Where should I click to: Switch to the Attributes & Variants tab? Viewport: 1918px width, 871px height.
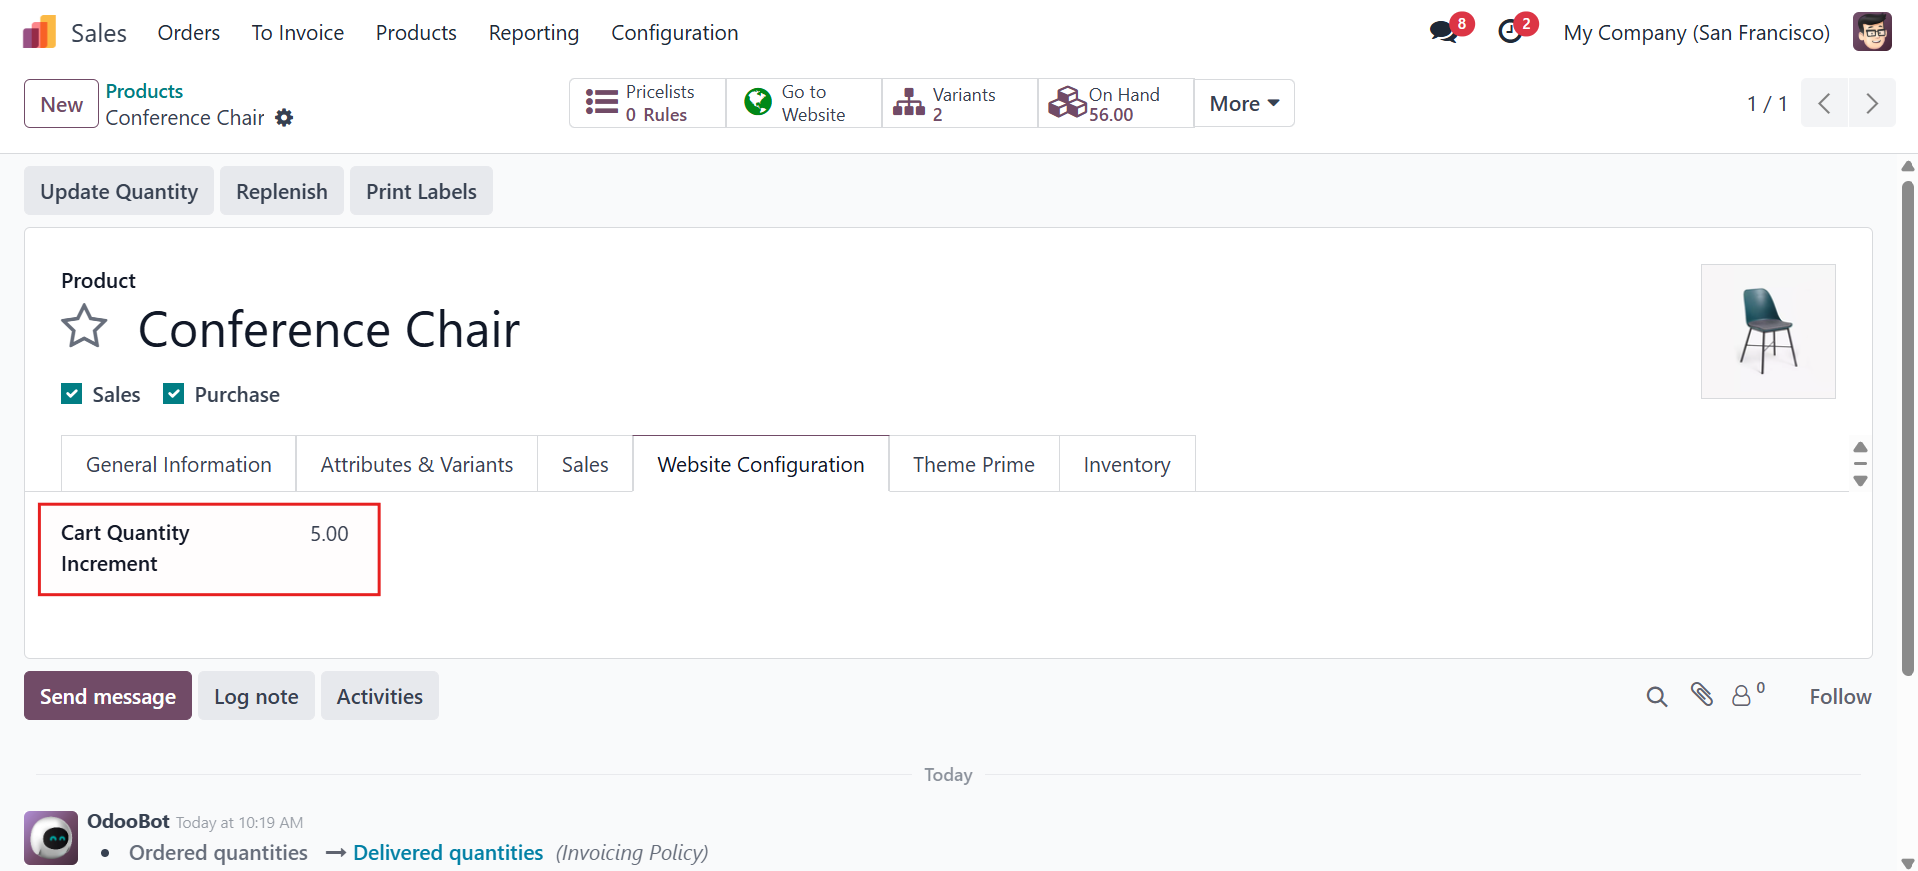click(416, 464)
